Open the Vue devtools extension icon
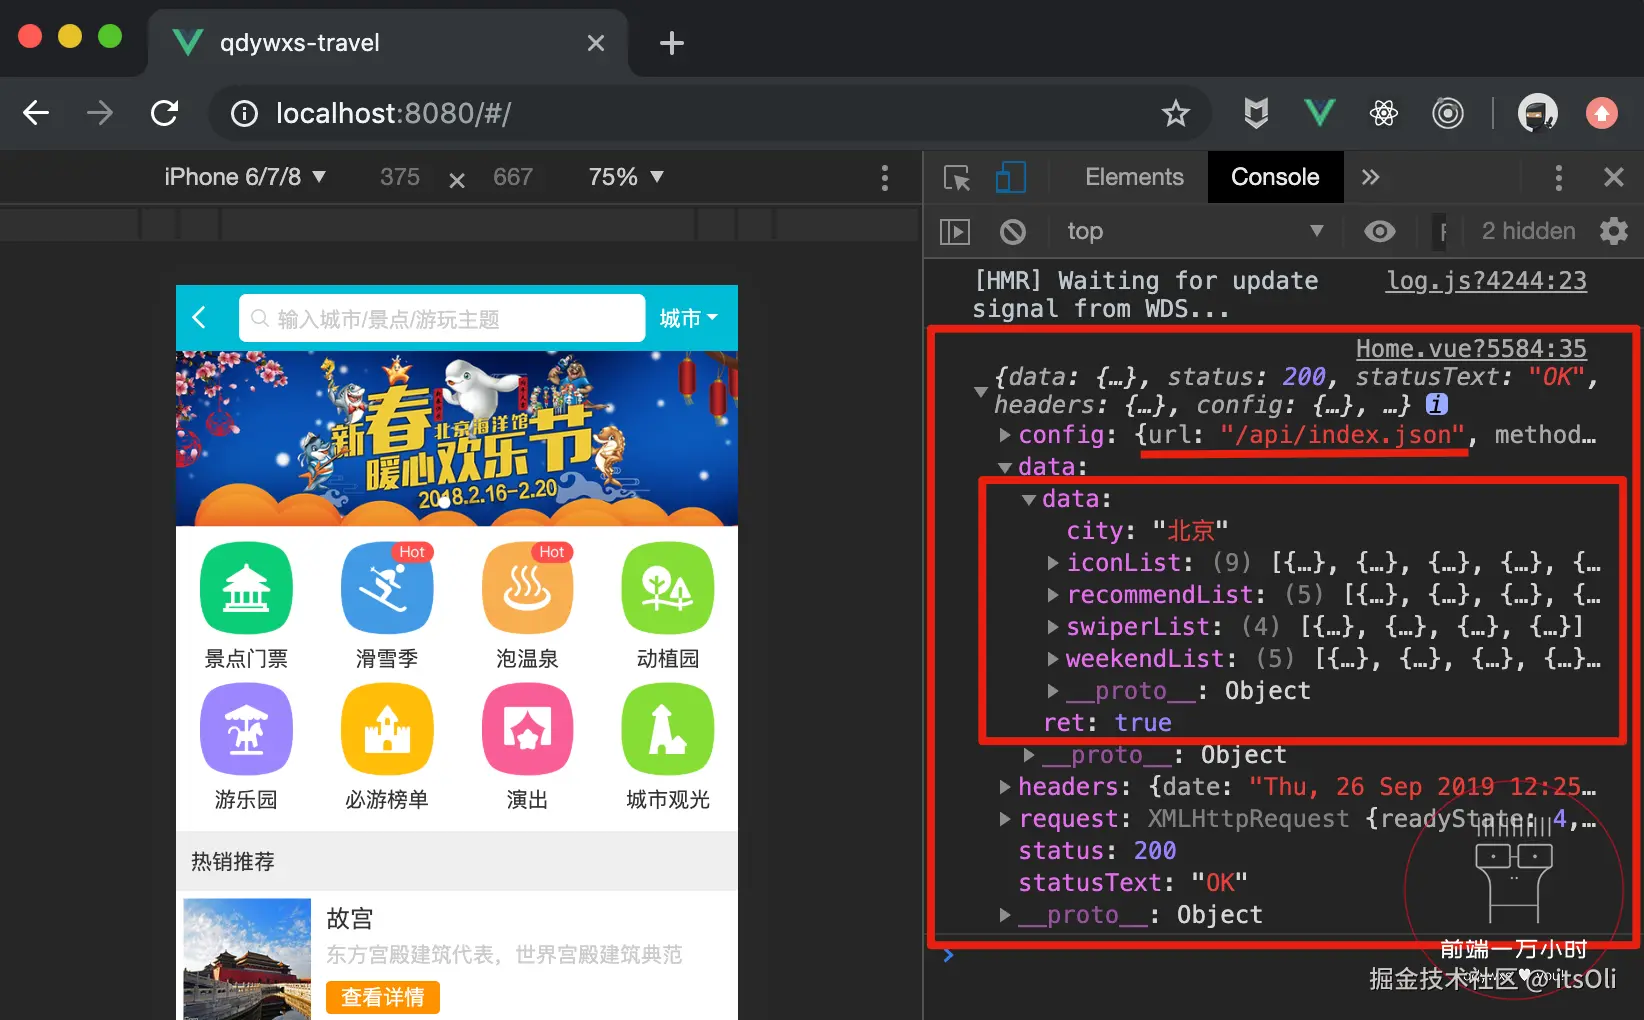The height and width of the screenshot is (1020, 1644). pyautogui.click(x=1320, y=113)
